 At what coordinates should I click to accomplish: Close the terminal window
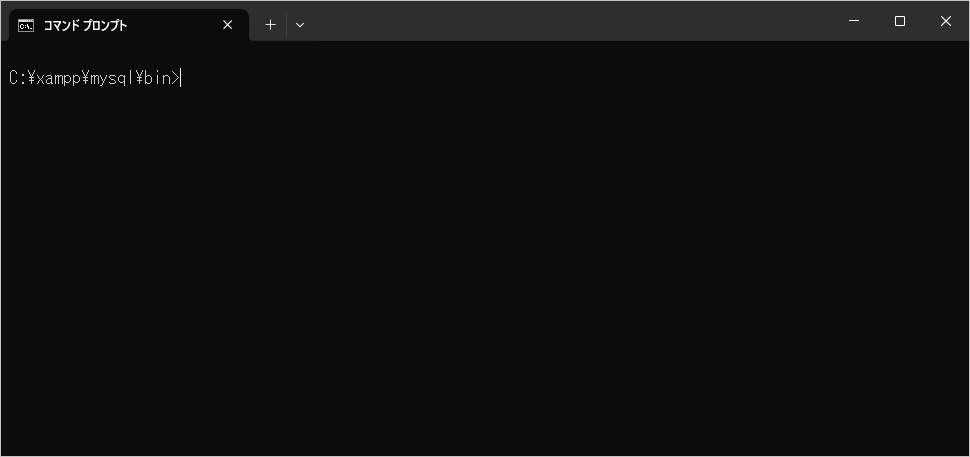tap(945, 21)
